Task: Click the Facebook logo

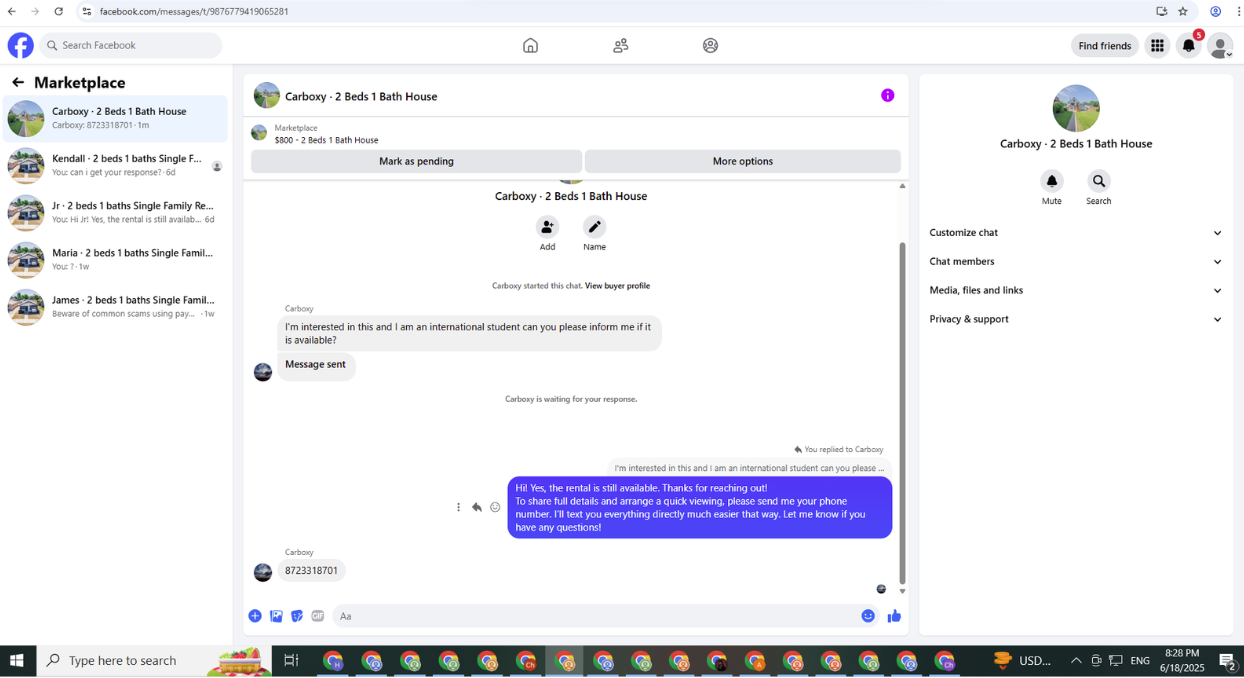Action: [21, 45]
